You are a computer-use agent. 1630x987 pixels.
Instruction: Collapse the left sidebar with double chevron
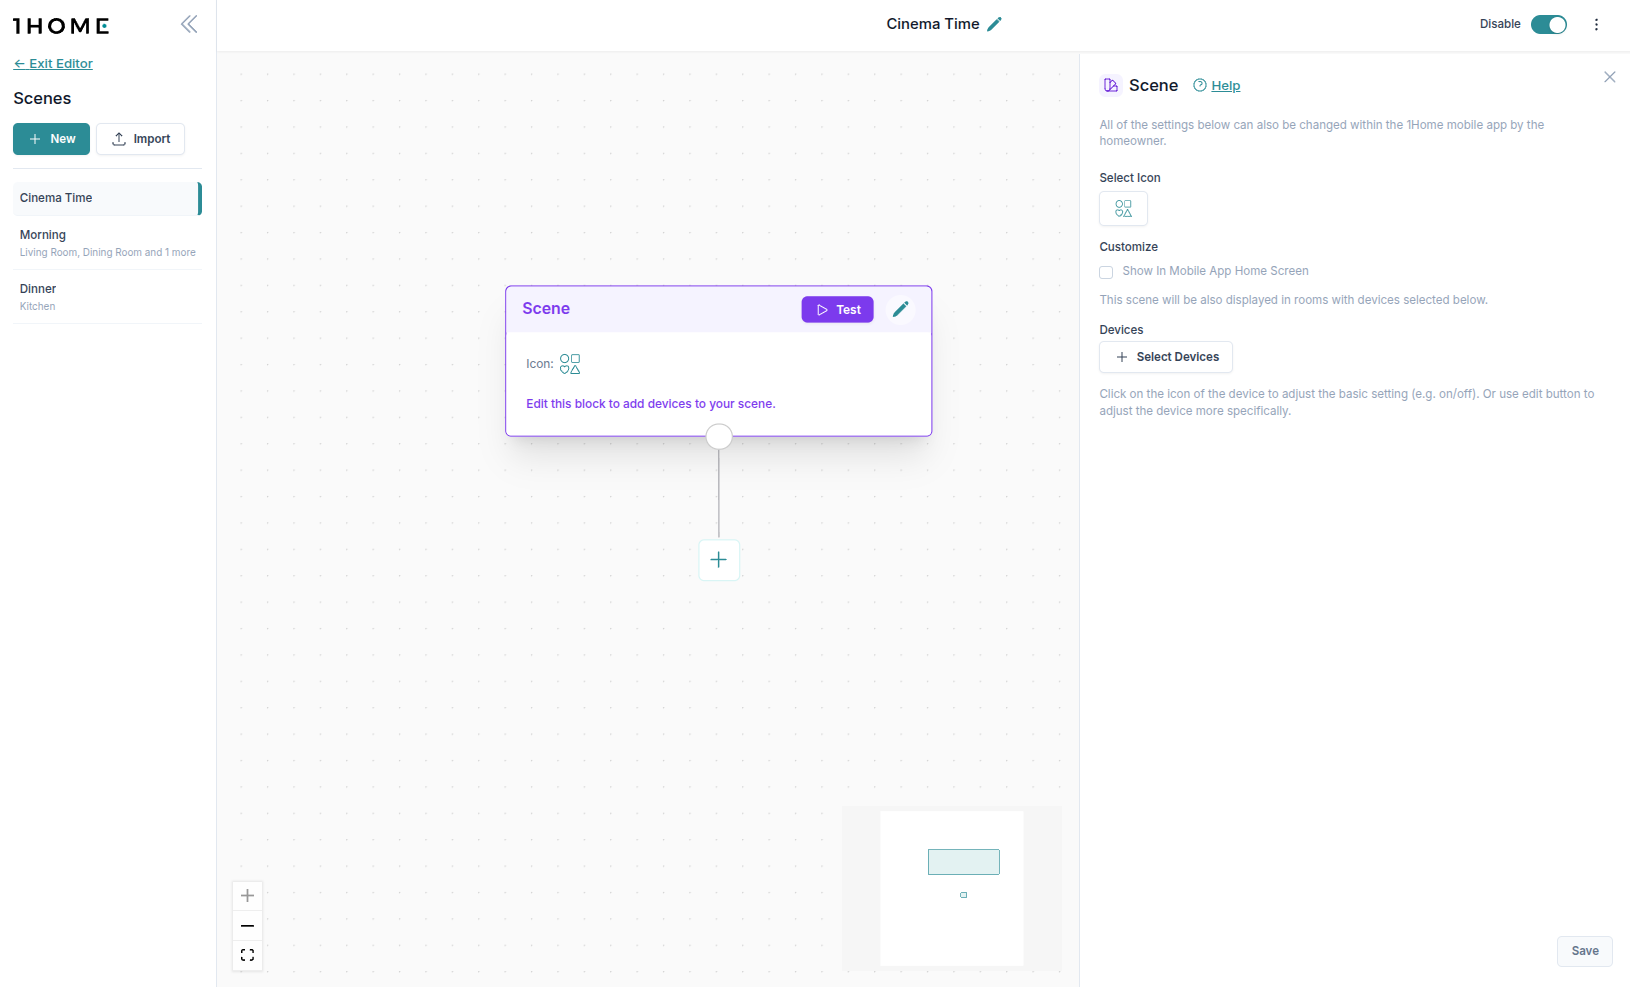(189, 24)
